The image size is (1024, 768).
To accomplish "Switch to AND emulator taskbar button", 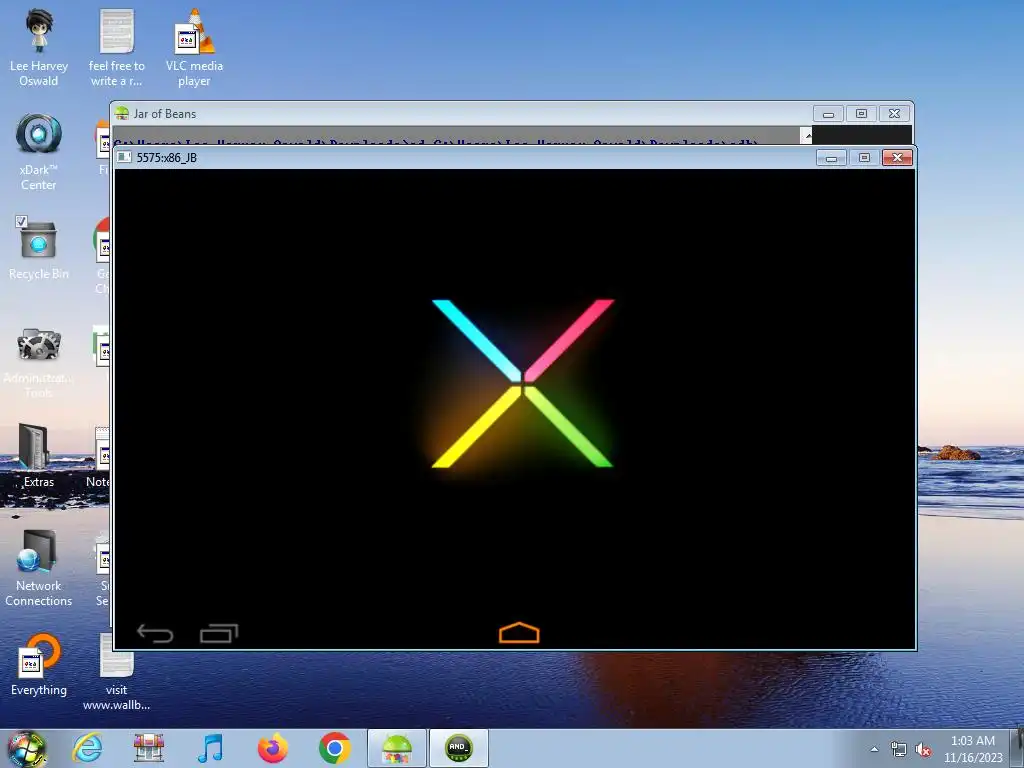I will (x=458, y=748).
